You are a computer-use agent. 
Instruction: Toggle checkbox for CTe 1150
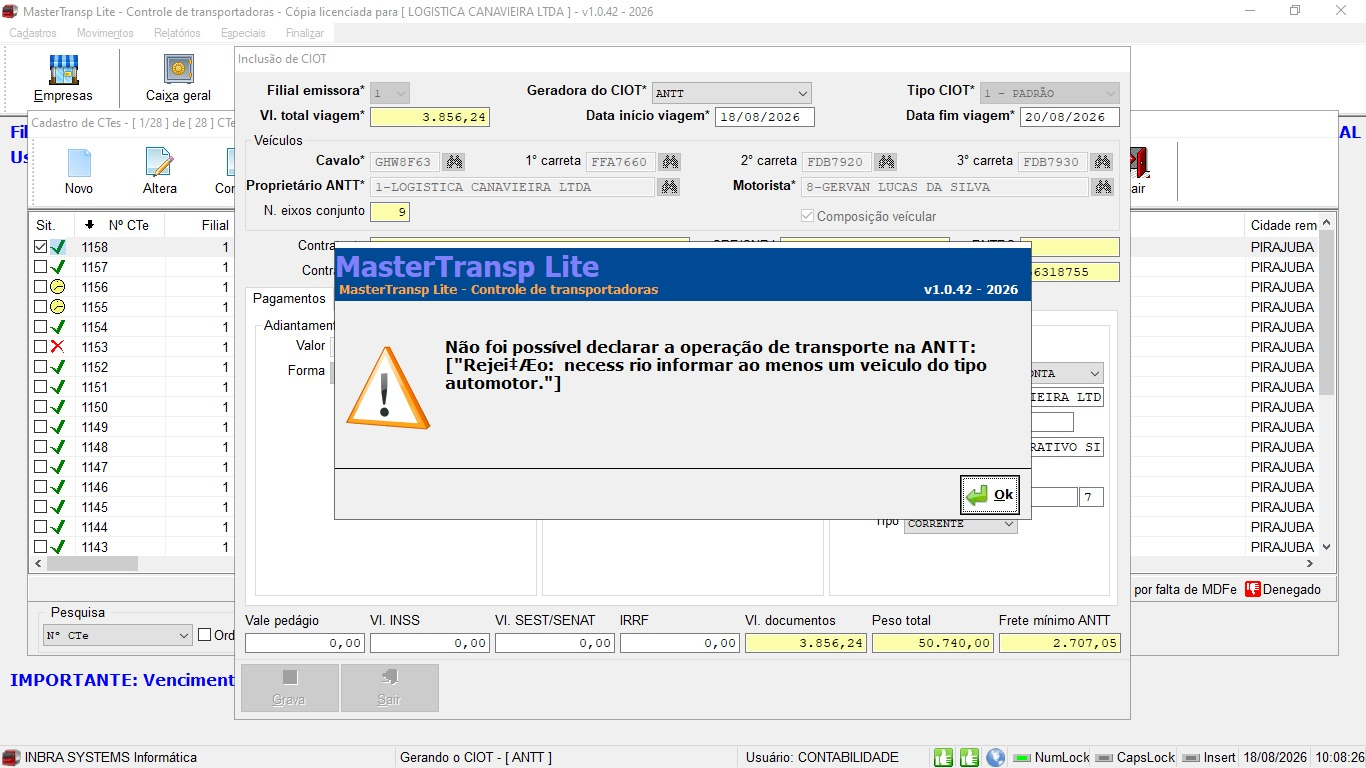(x=40, y=407)
